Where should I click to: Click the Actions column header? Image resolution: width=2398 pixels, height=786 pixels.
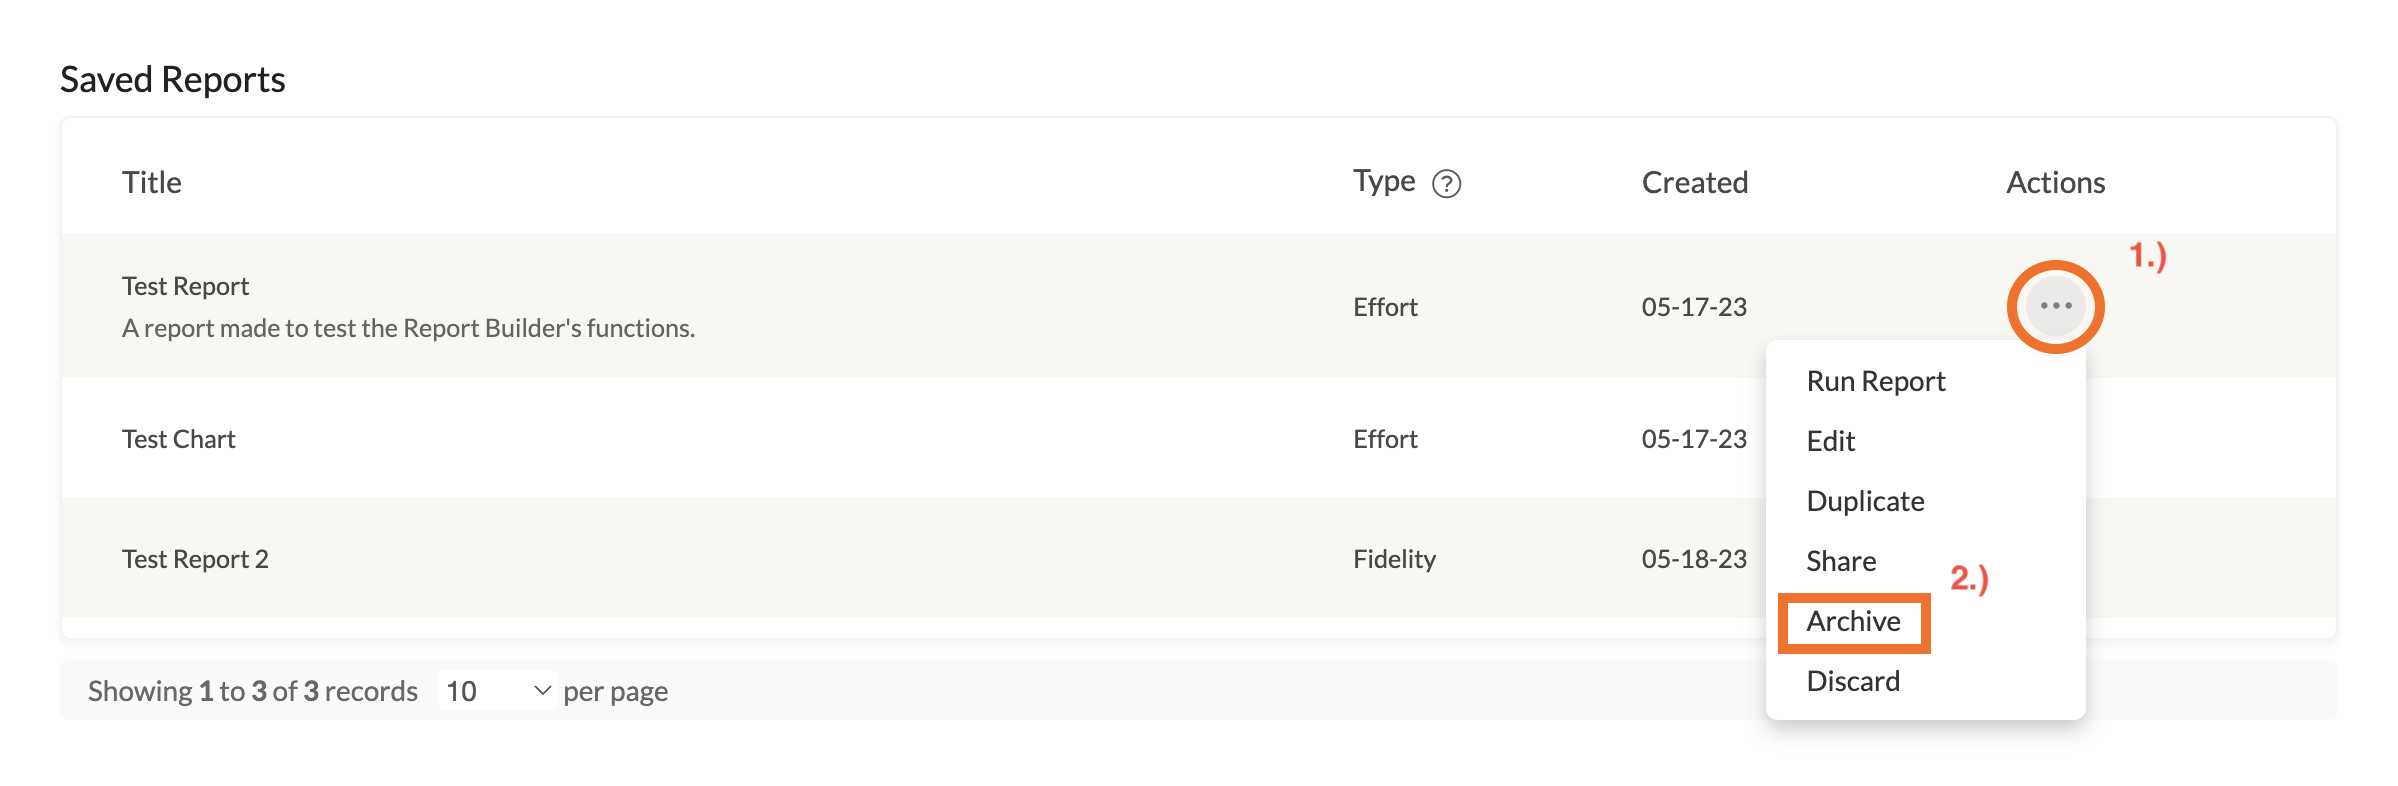pos(2055,183)
